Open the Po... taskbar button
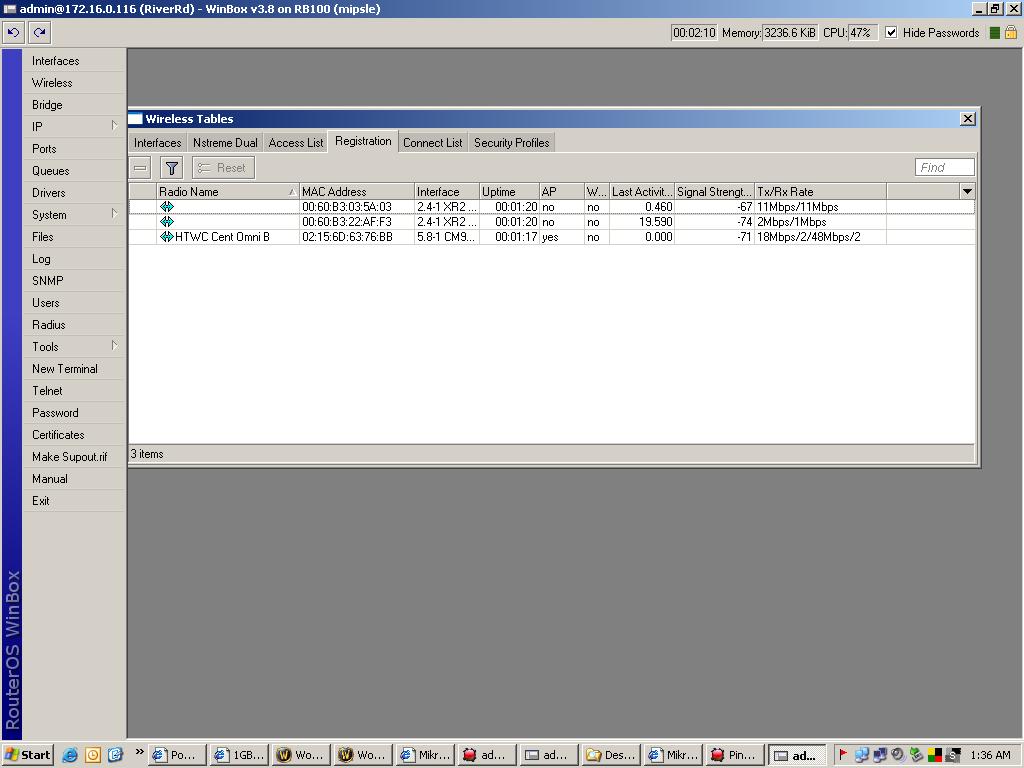This screenshot has height=768, width=1024. click(x=177, y=755)
